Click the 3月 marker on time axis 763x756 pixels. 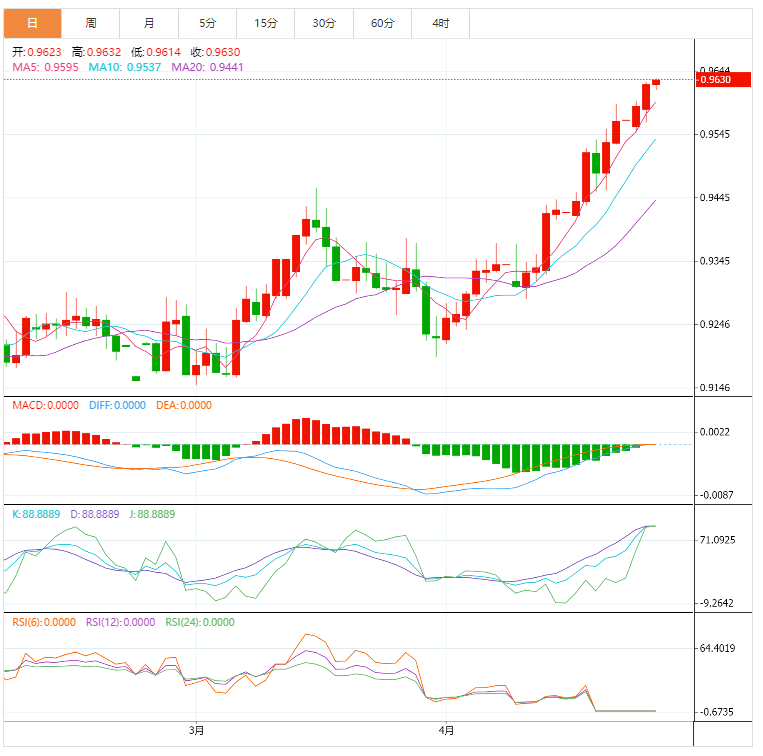(196, 730)
